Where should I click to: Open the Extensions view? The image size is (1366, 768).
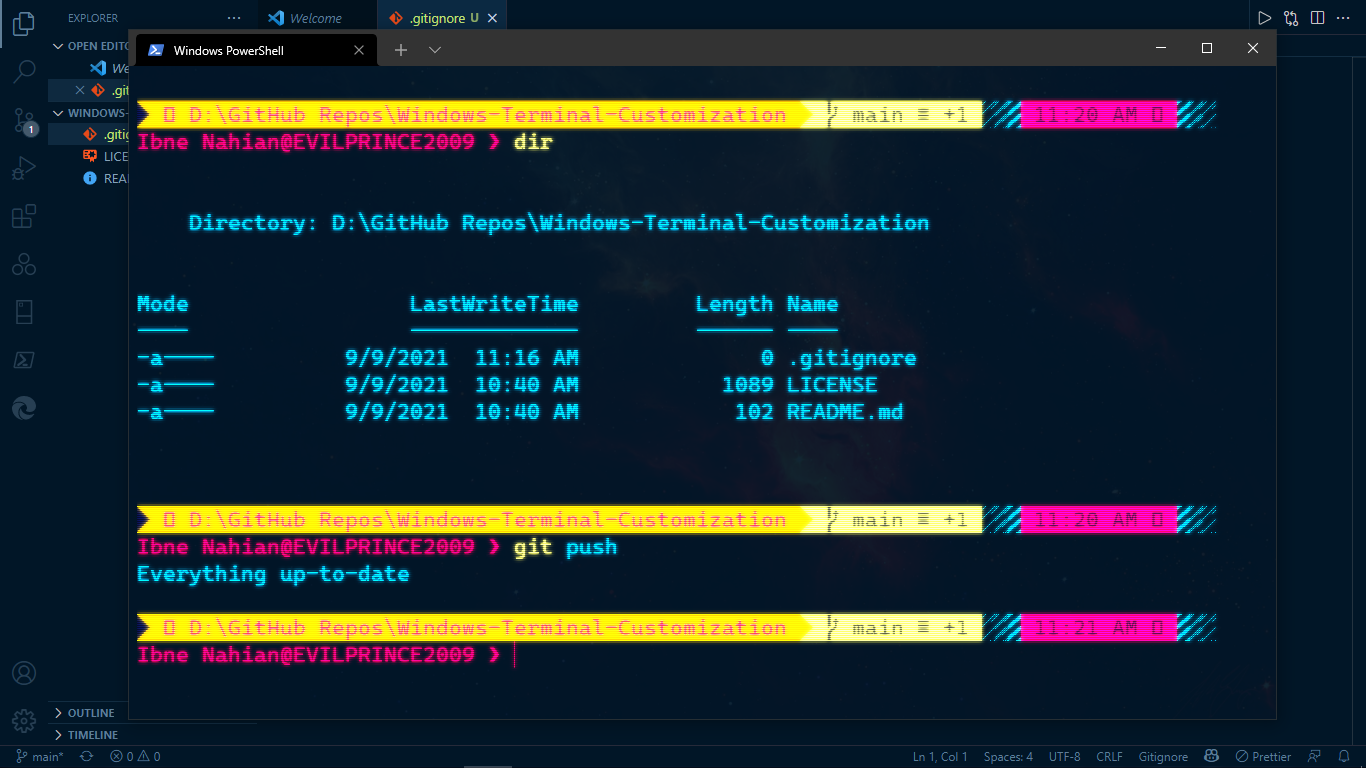click(24, 217)
